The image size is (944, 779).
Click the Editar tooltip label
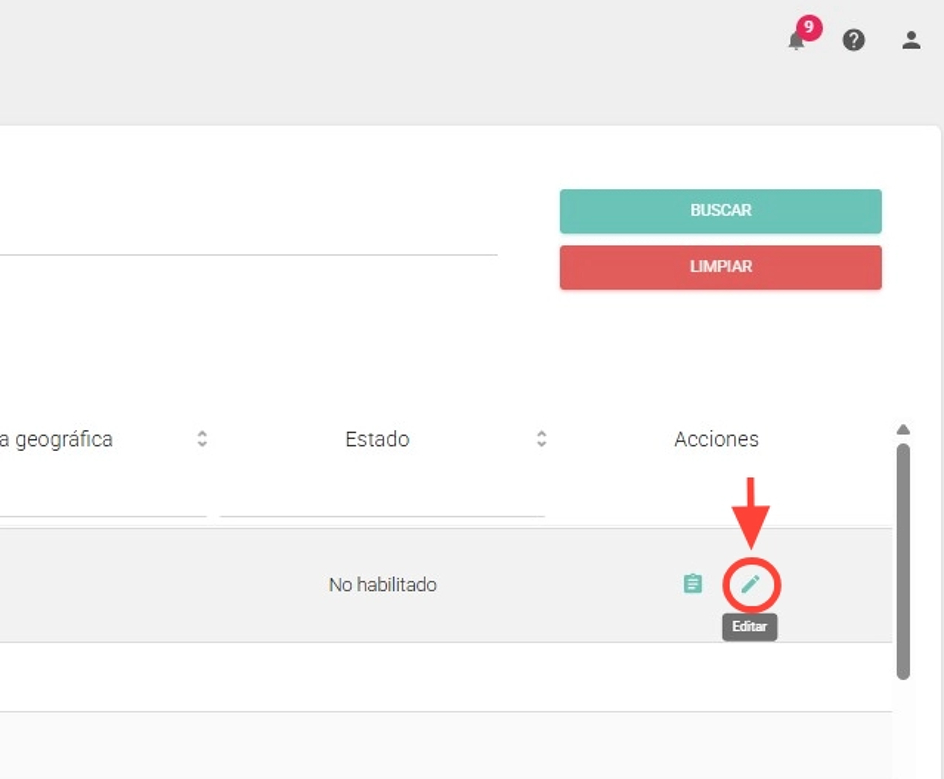(x=750, y=627)
